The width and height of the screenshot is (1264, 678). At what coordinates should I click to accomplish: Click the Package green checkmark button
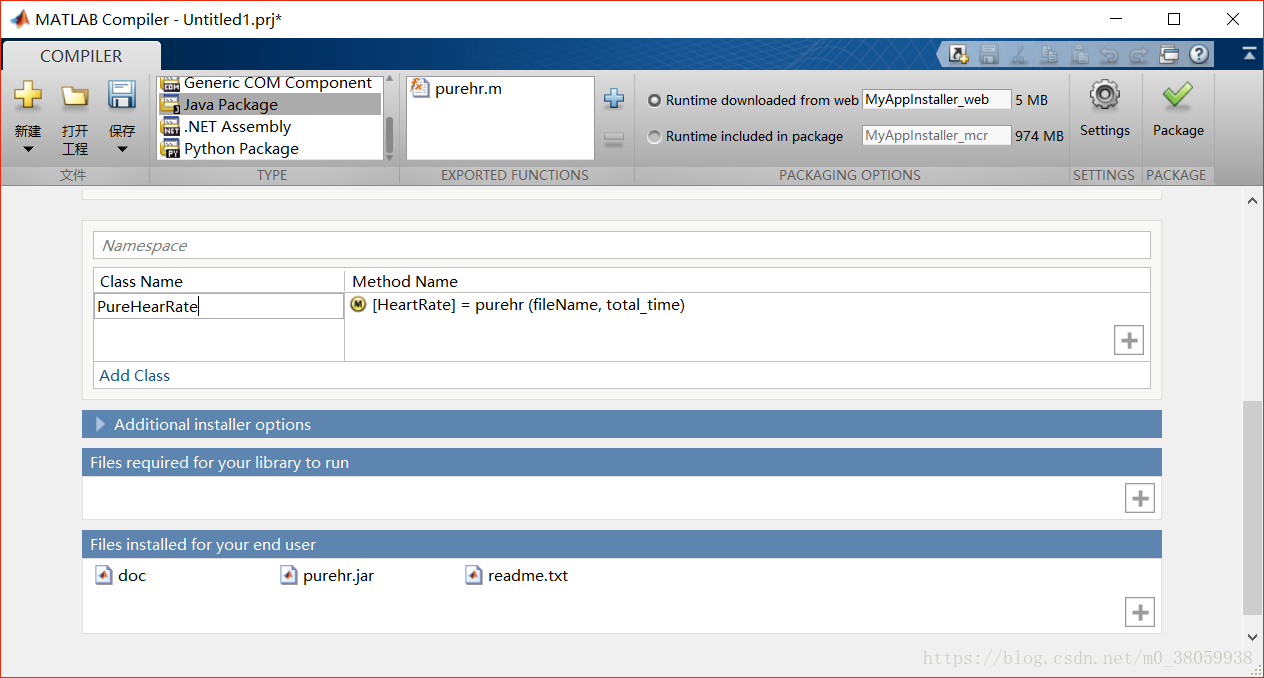coord(1178,109)
